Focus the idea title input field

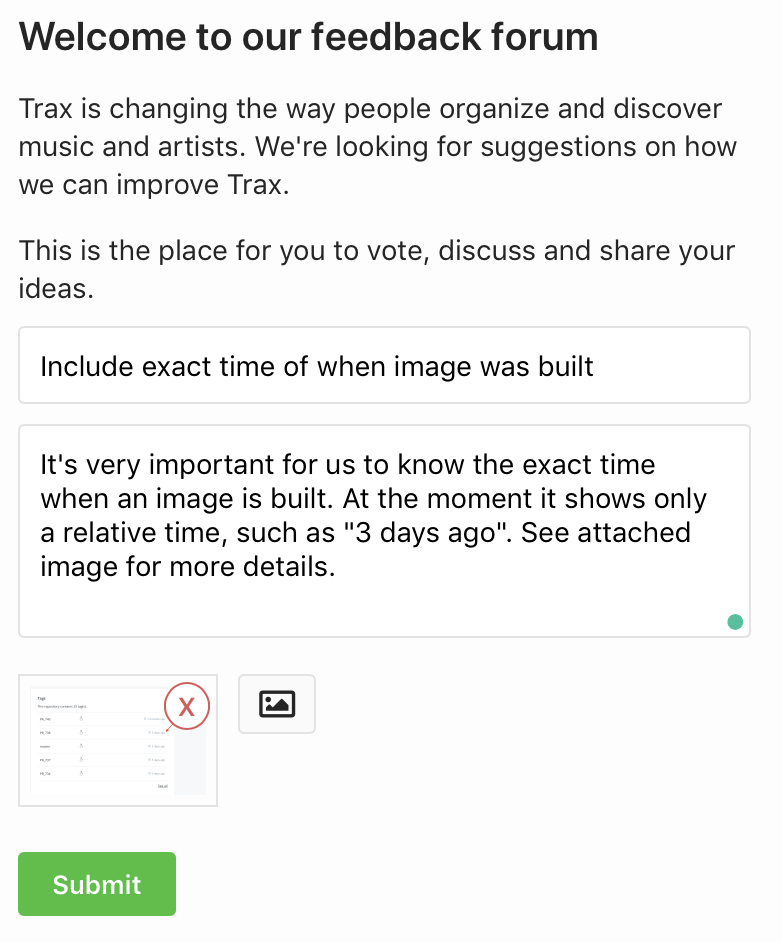[384, 365]
